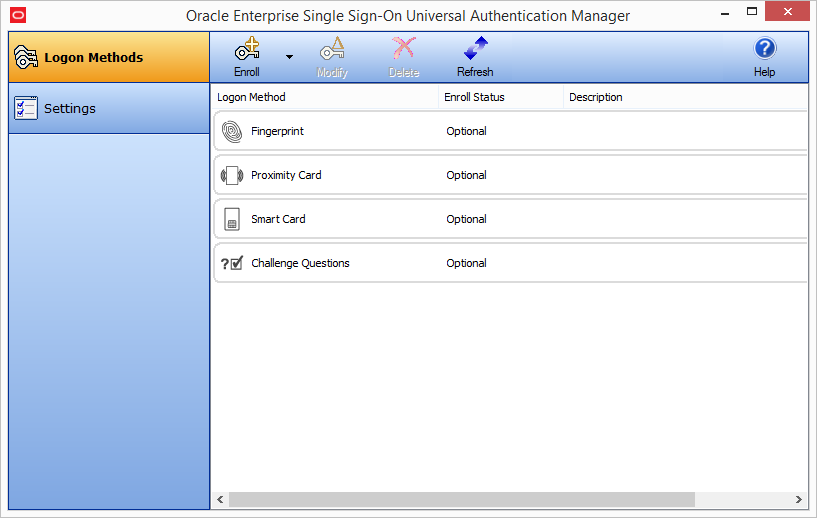The height and width of the screenshot is (518, 817).
Task: Click Optional status for Proximity Card
Action: [466, 175]
